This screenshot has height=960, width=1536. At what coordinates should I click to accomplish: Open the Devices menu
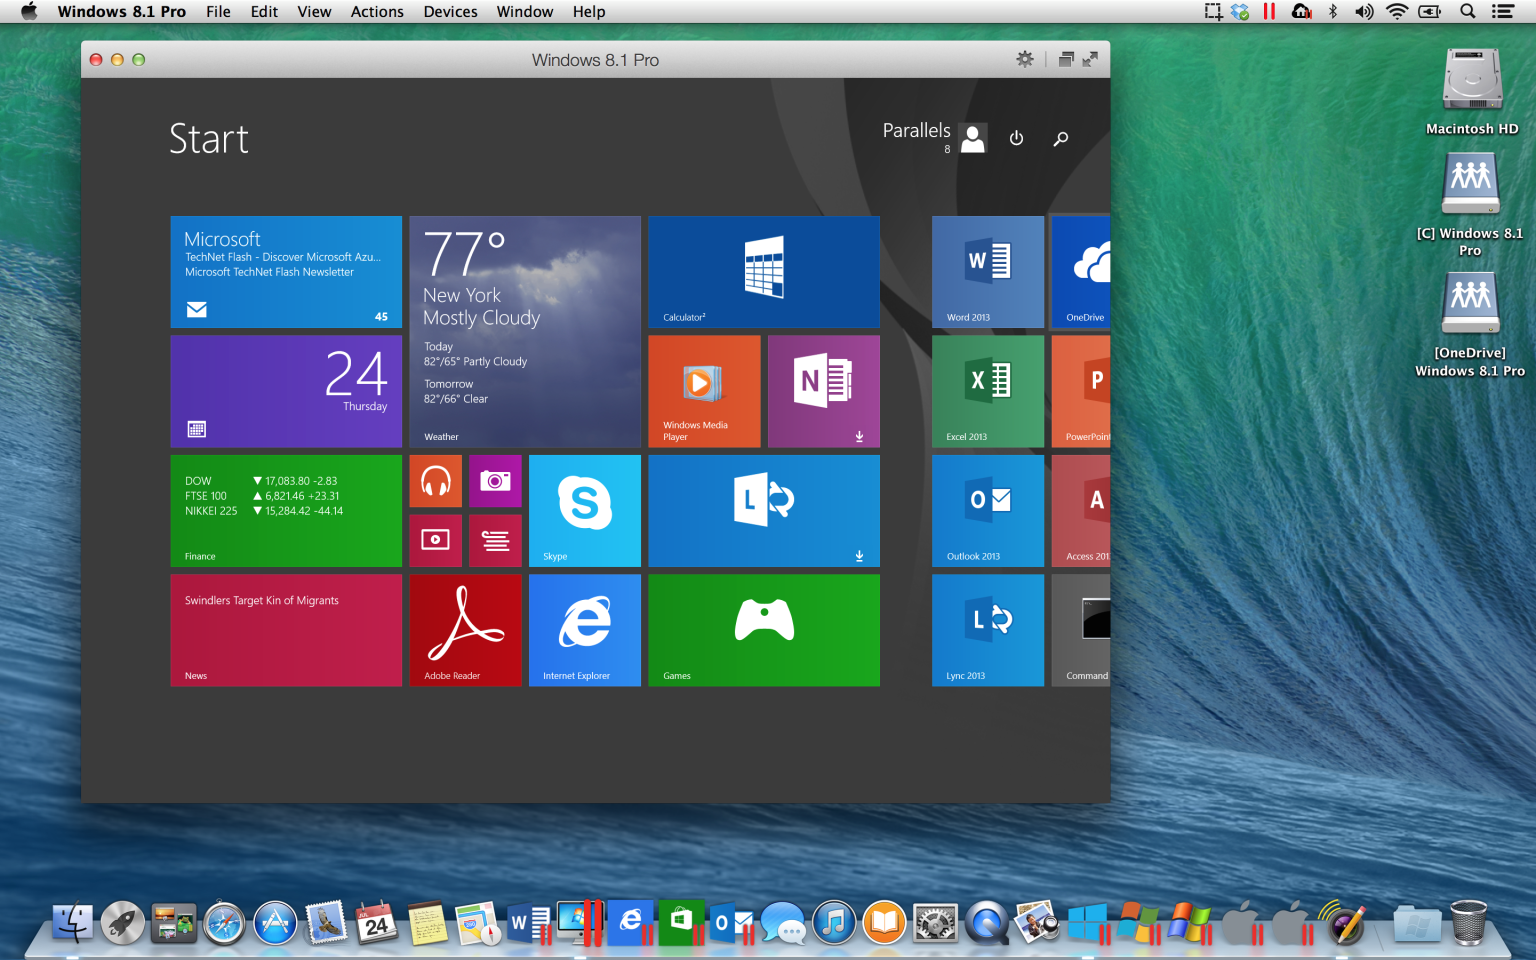(x=449, y=11)
